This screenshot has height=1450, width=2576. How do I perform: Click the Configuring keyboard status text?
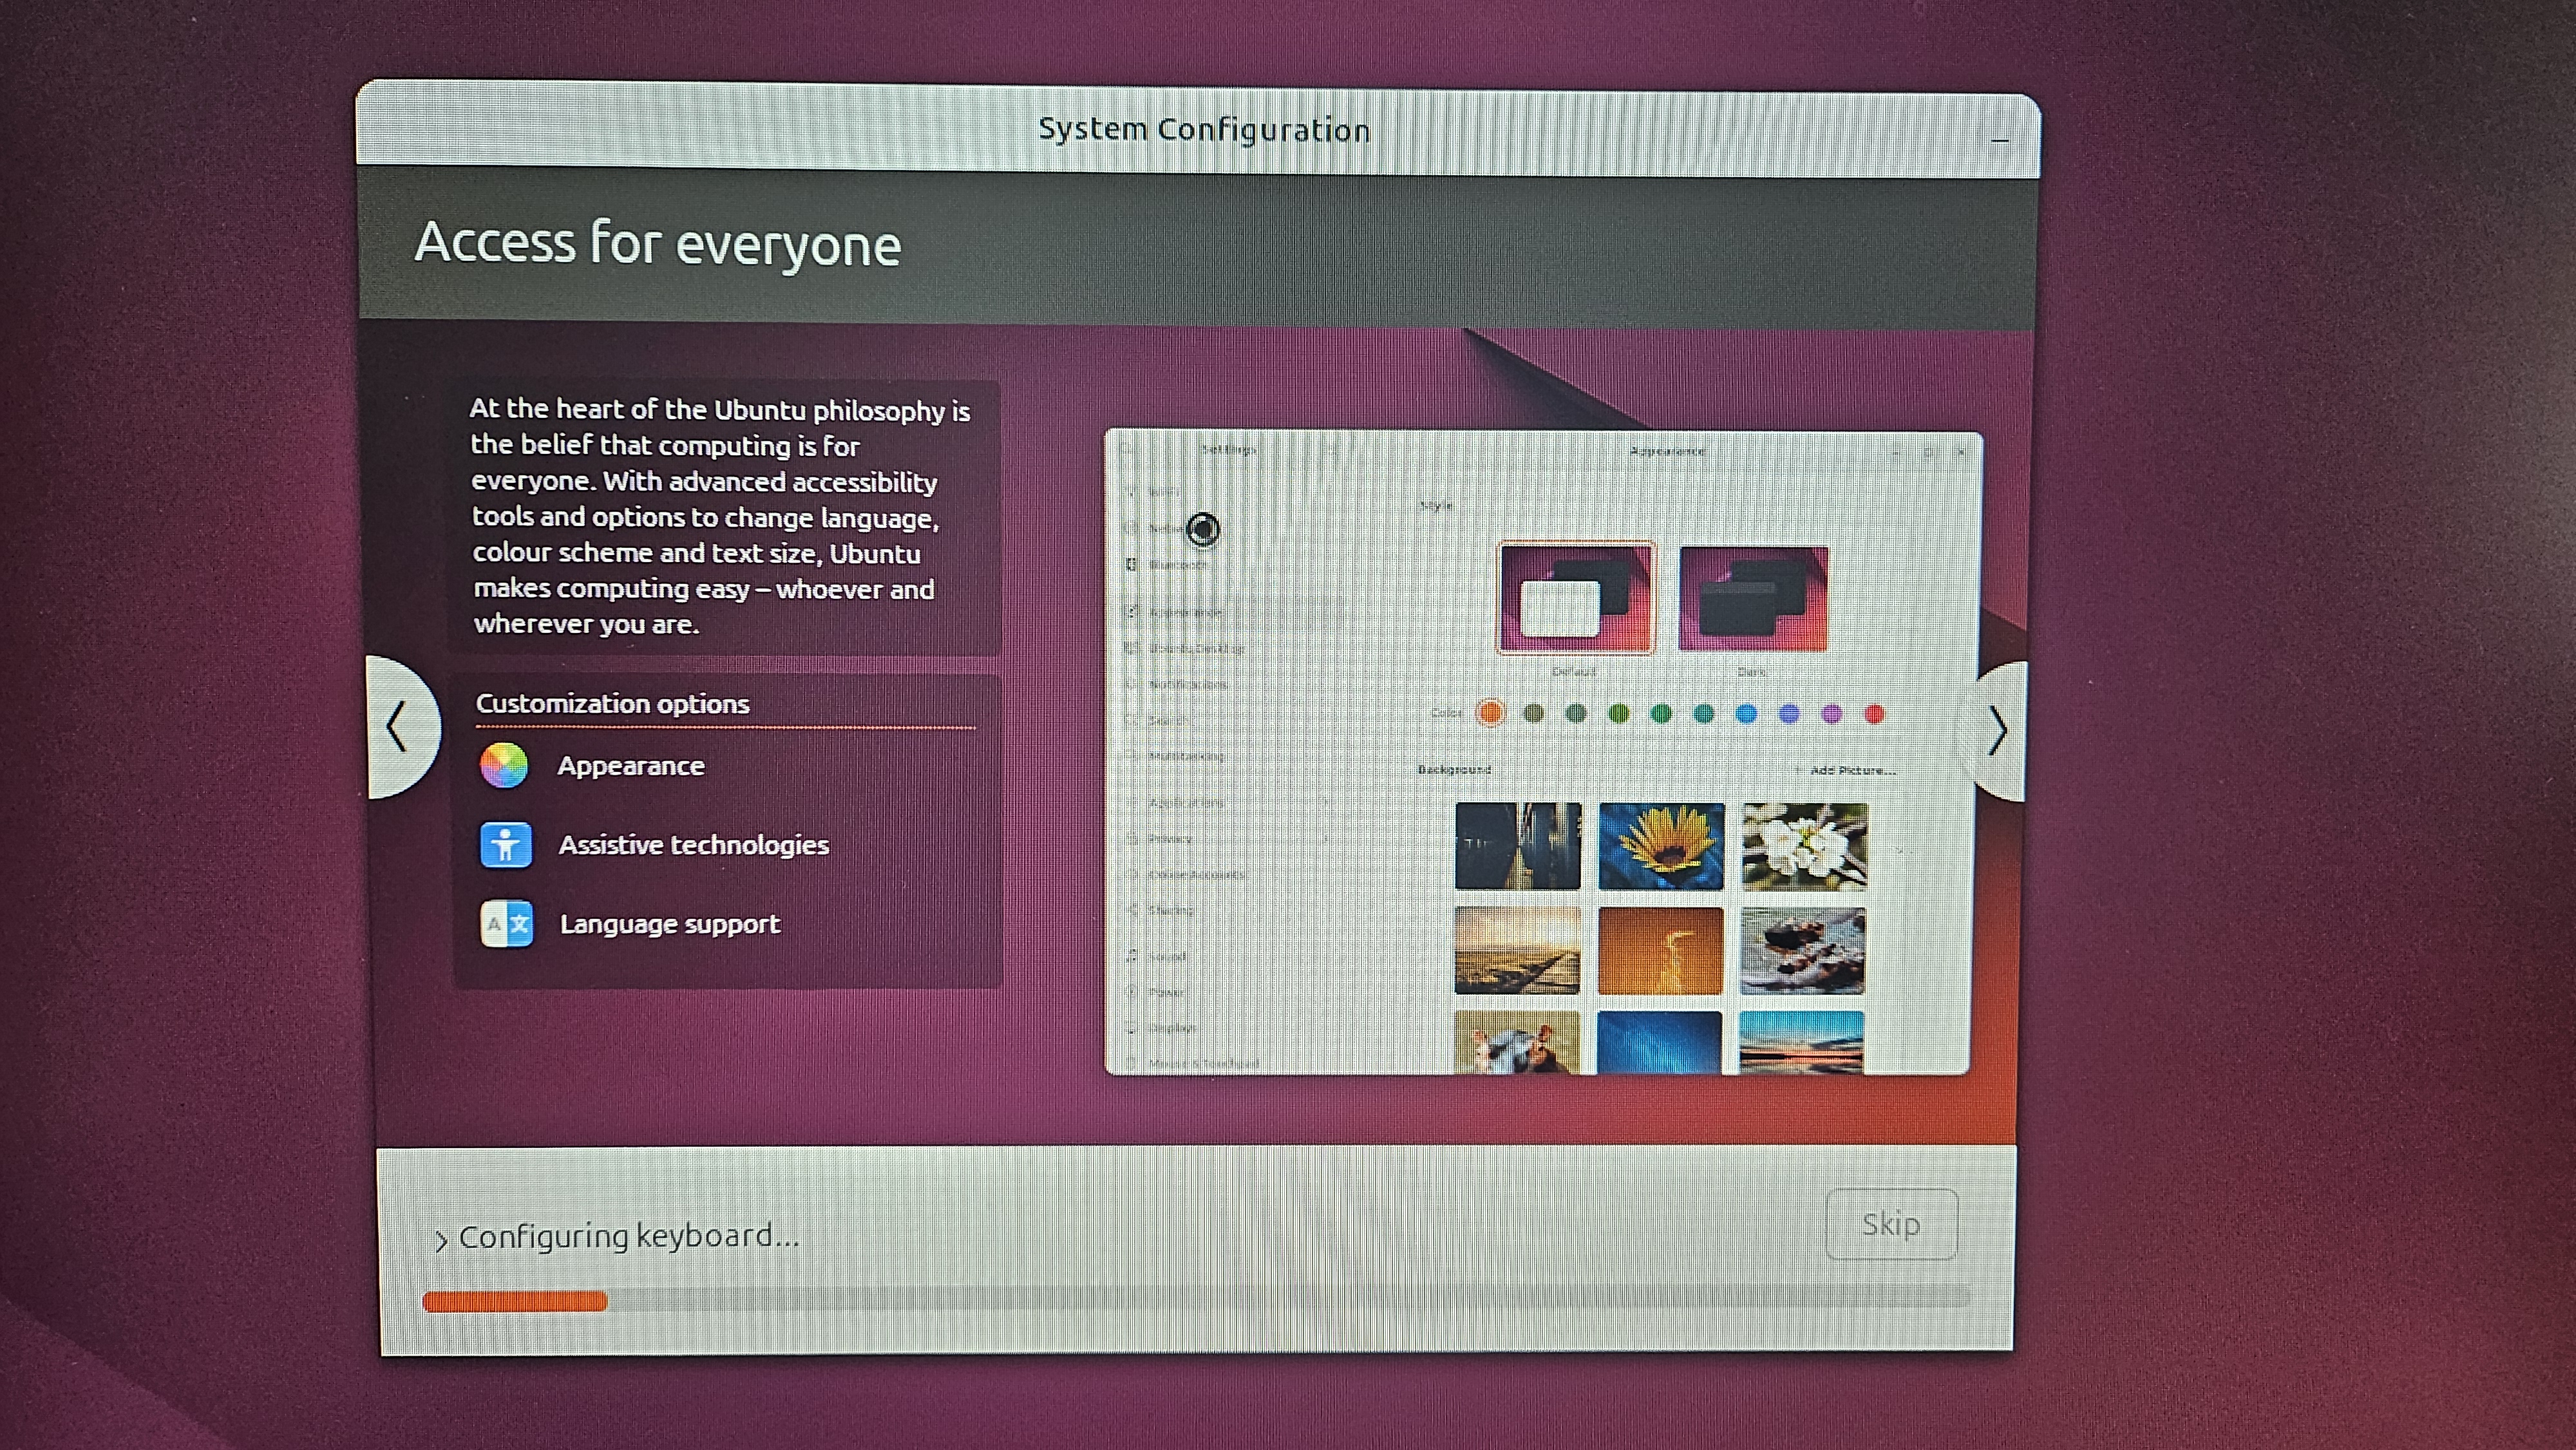point(628,1237)
